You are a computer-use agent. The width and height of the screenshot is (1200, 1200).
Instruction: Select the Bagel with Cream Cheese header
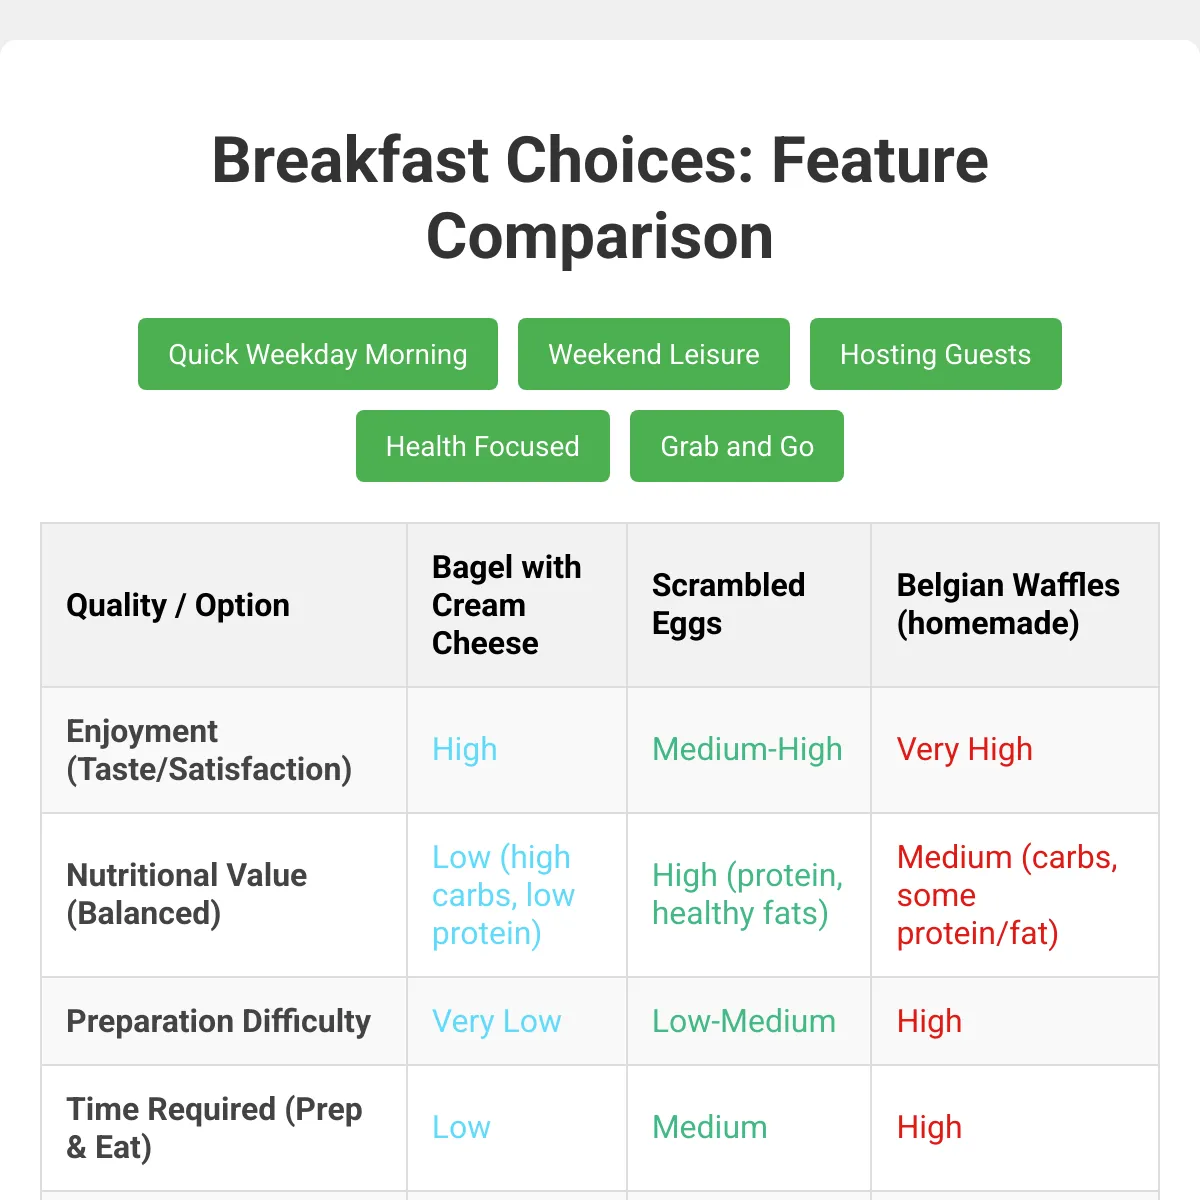pos(506,605)
